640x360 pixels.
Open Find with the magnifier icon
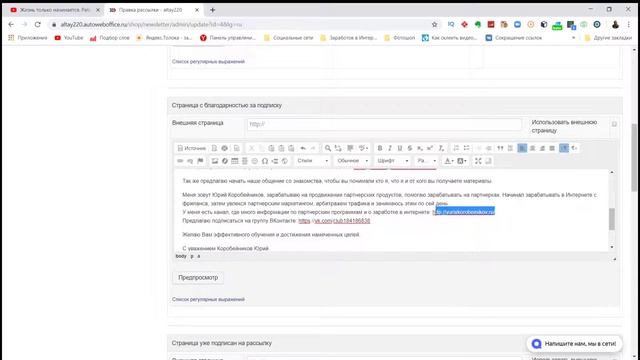(x=328, y=148)
